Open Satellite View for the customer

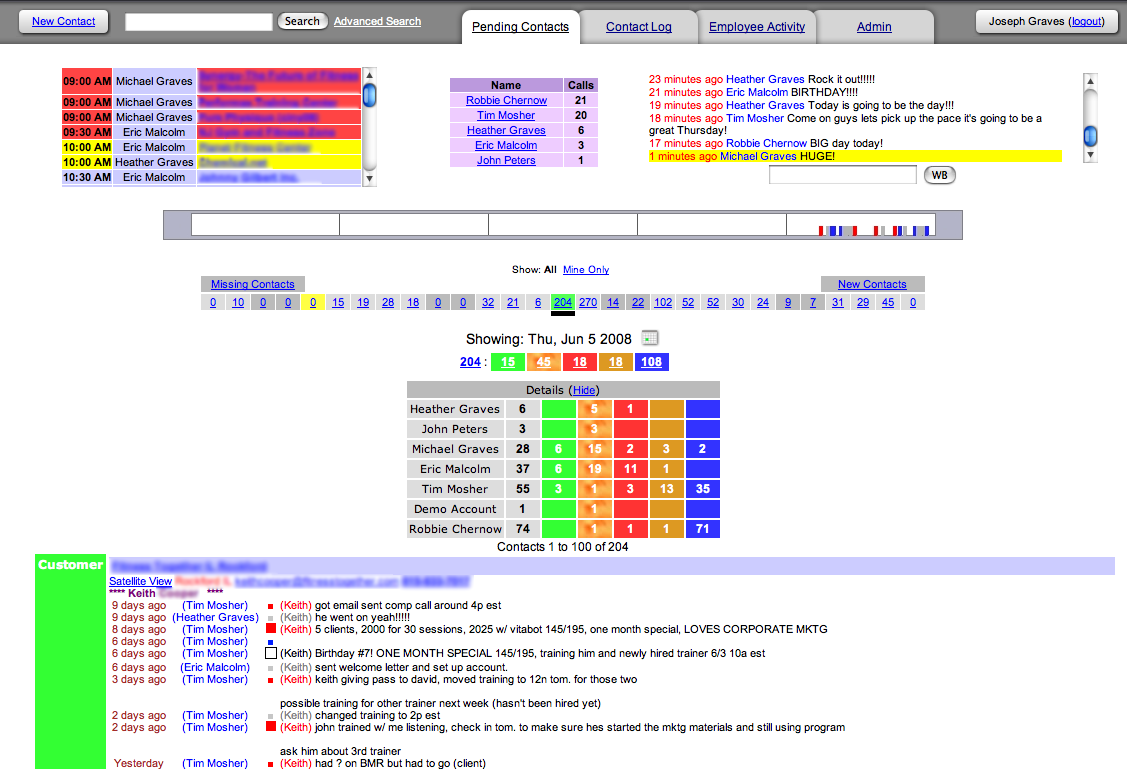click(140, 581)
